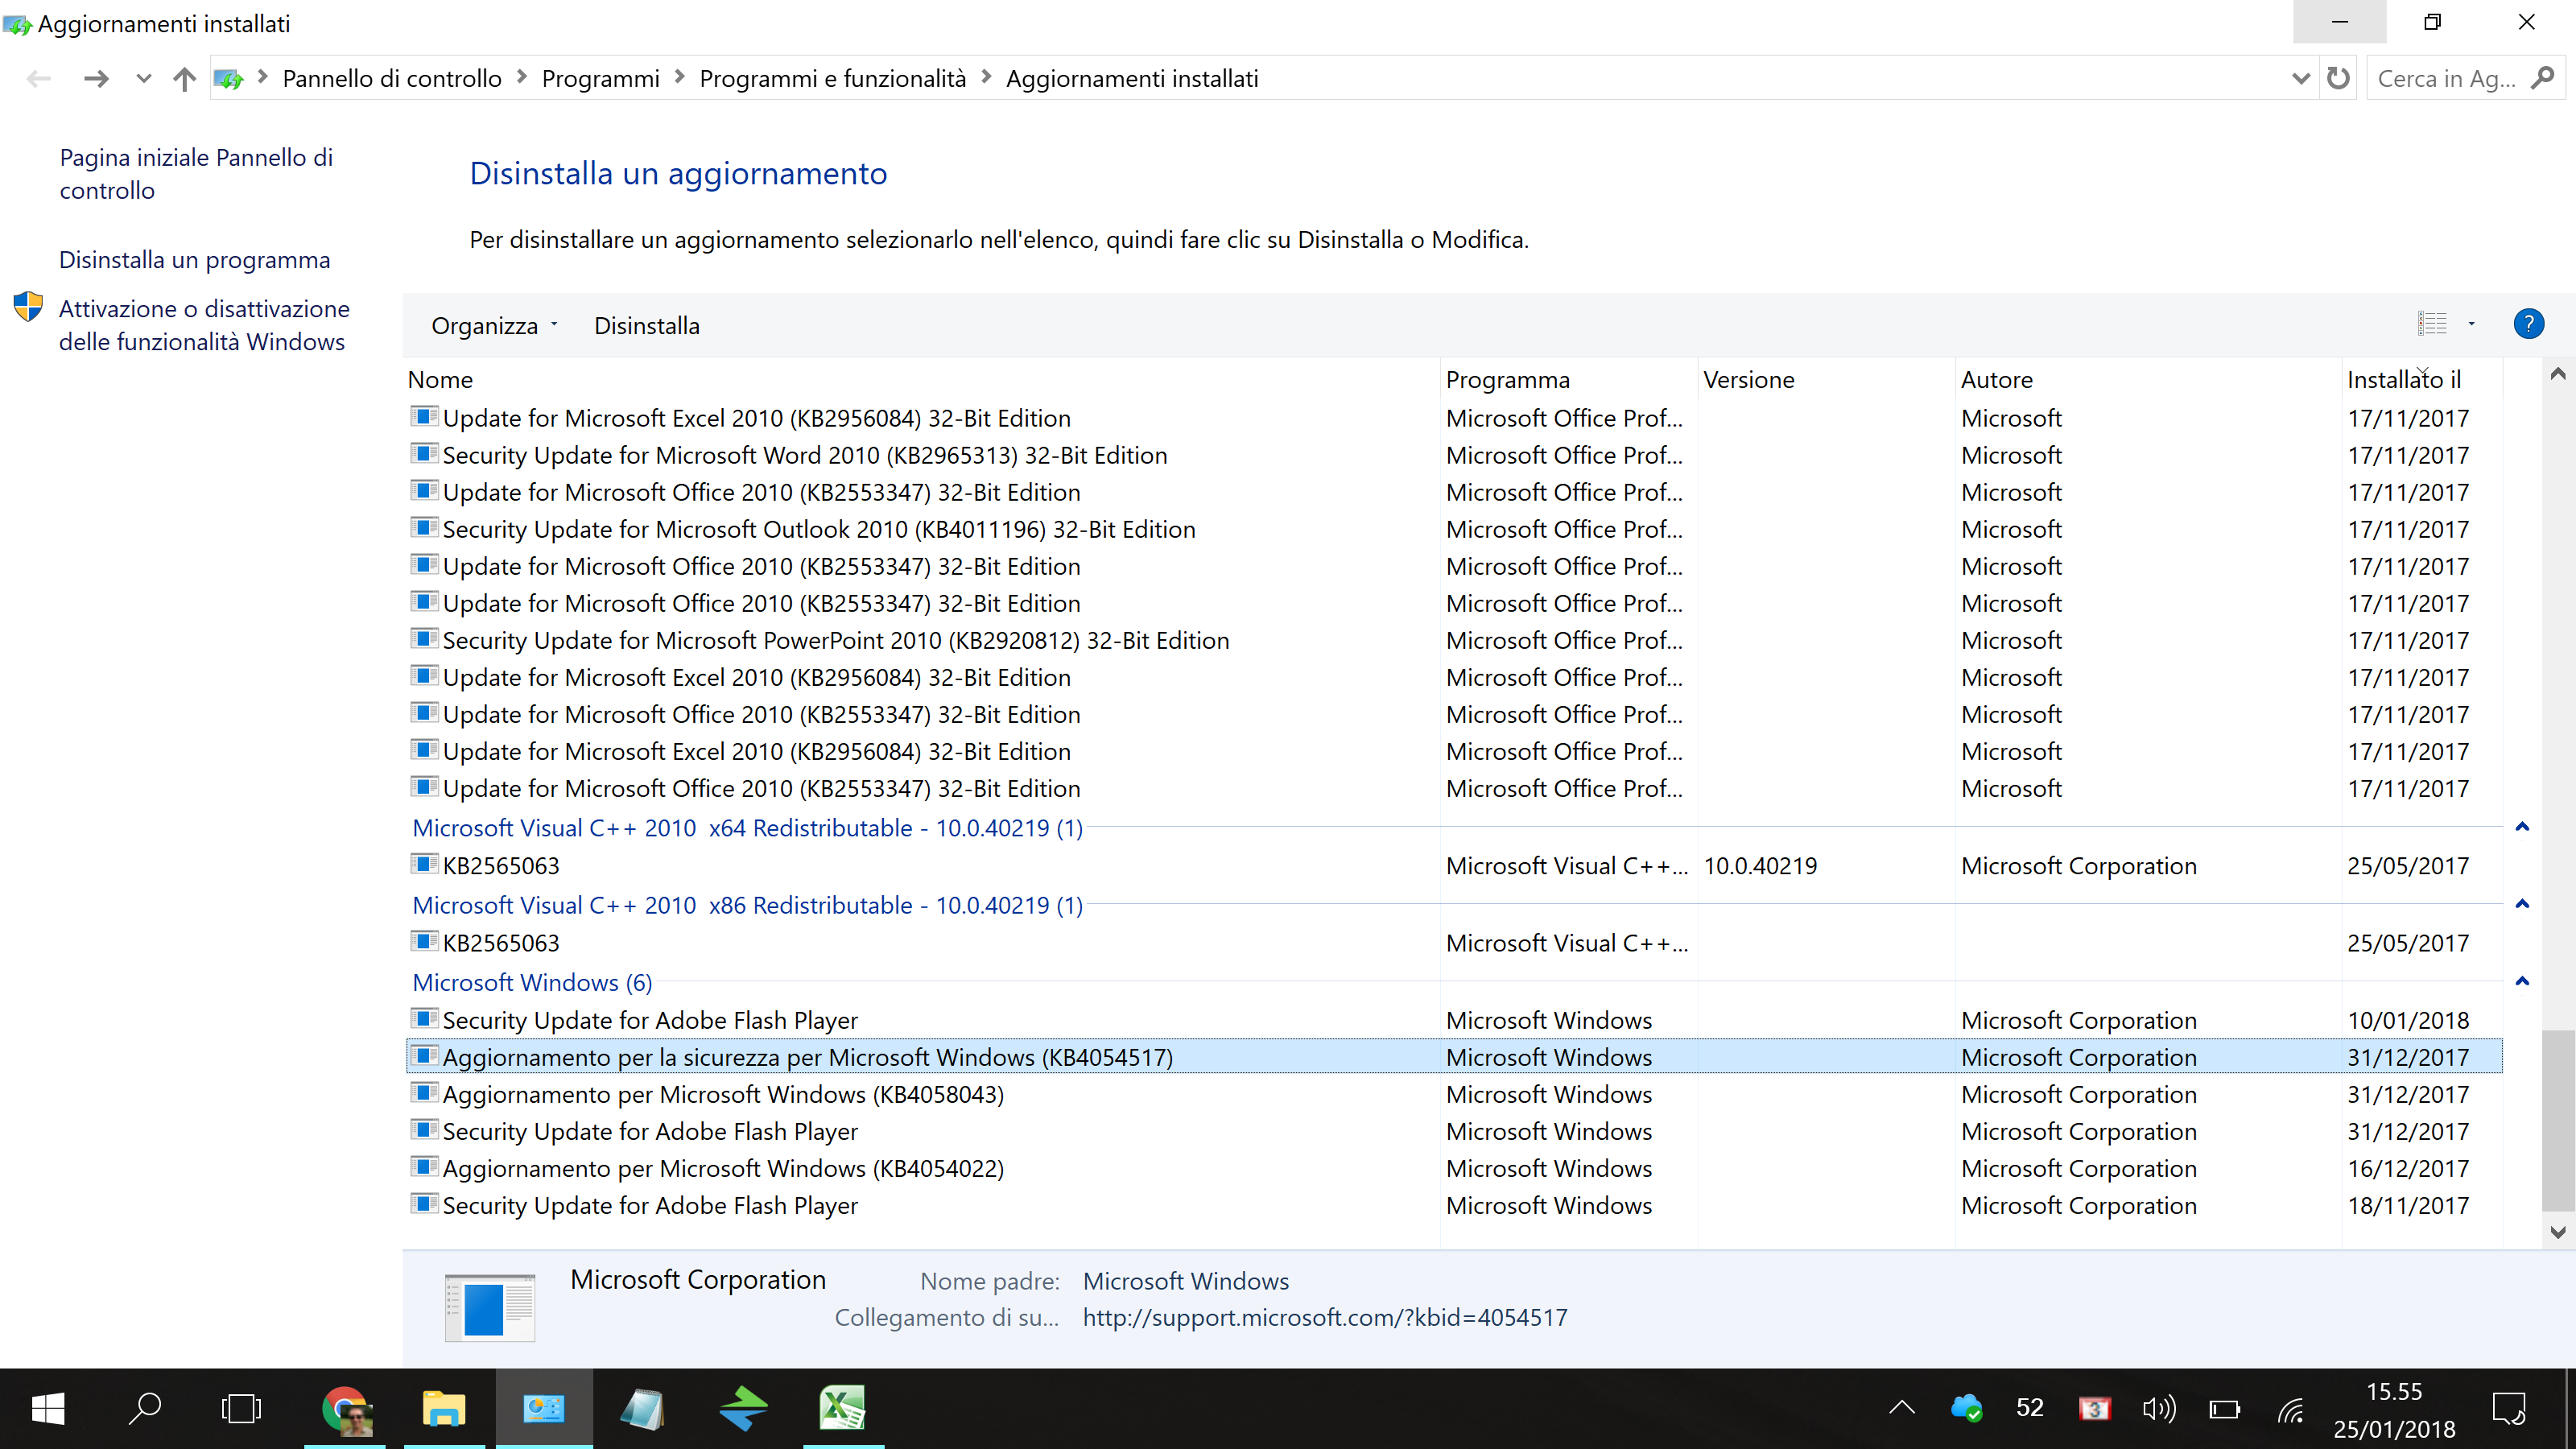Screen dimensions: 2576x1449
Task: Open Chrome from the taskbar
Action: click(x=345, y=1409)
